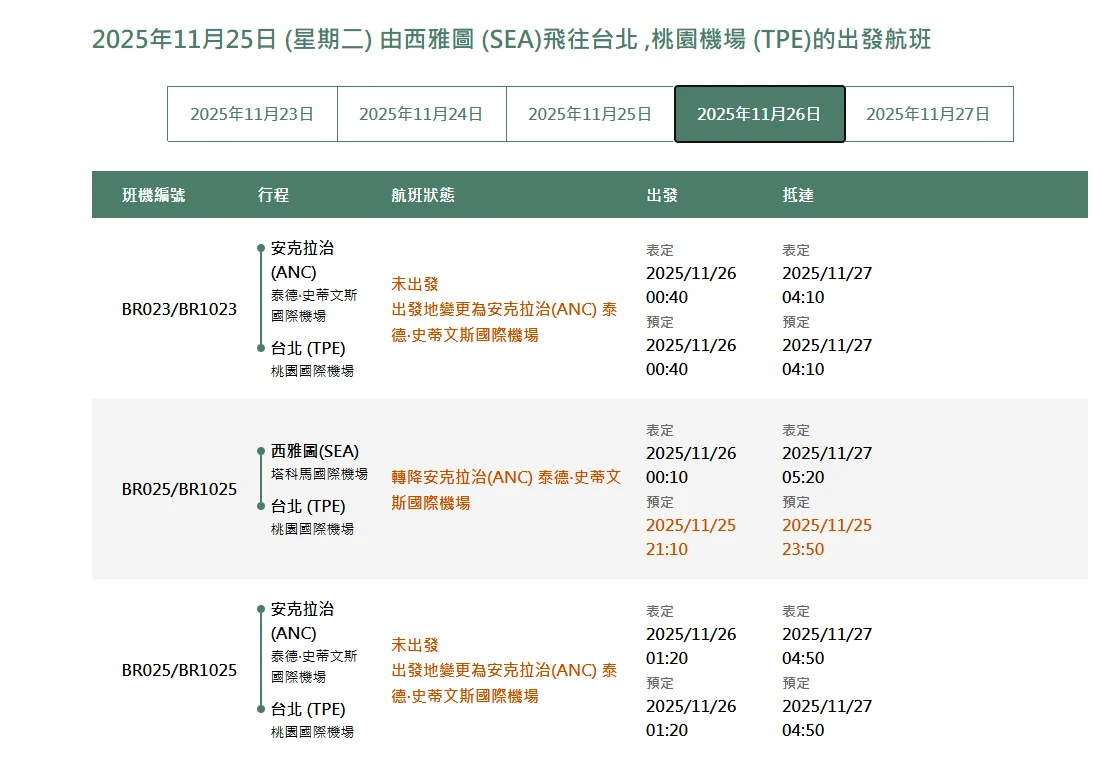Click scheduled arrival time 05:20

[x=803, y=478]
